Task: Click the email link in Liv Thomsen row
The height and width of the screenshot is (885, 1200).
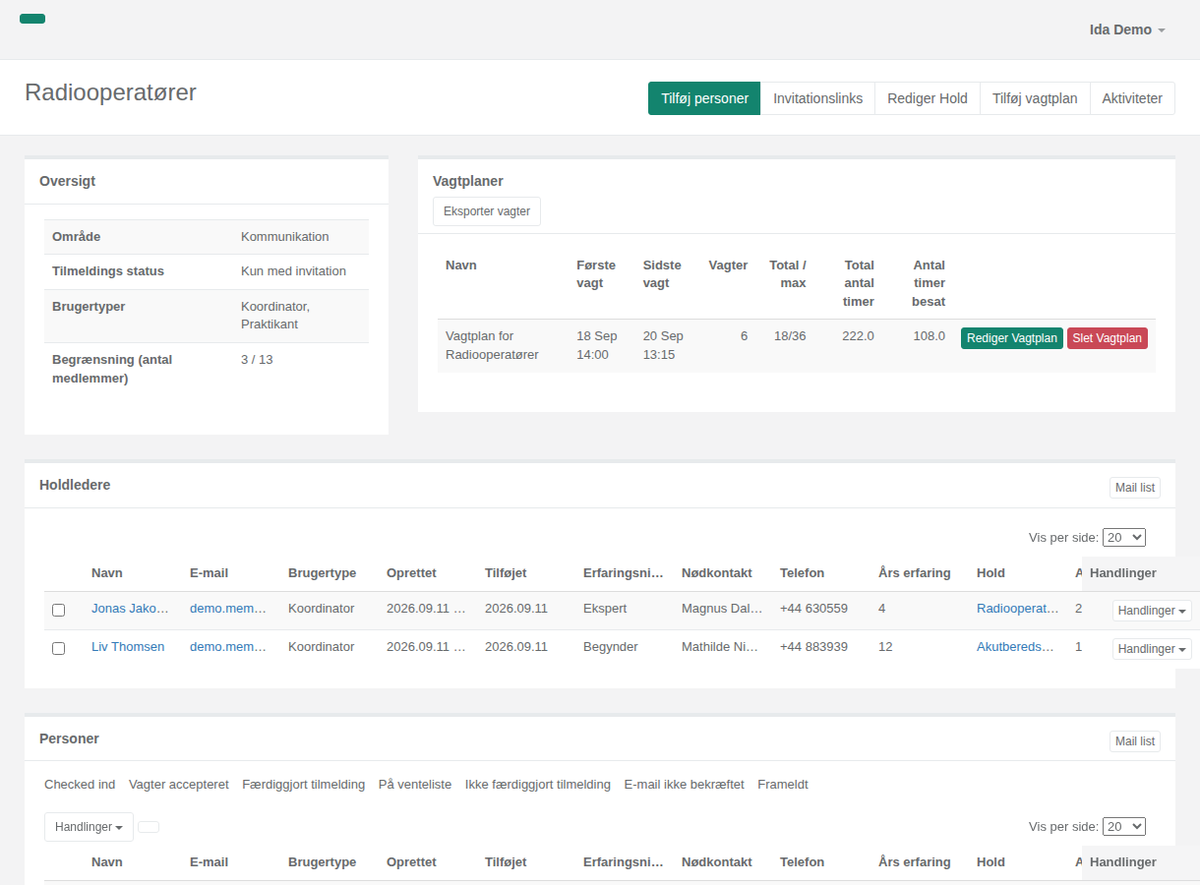Action: [x=228, y=647]
